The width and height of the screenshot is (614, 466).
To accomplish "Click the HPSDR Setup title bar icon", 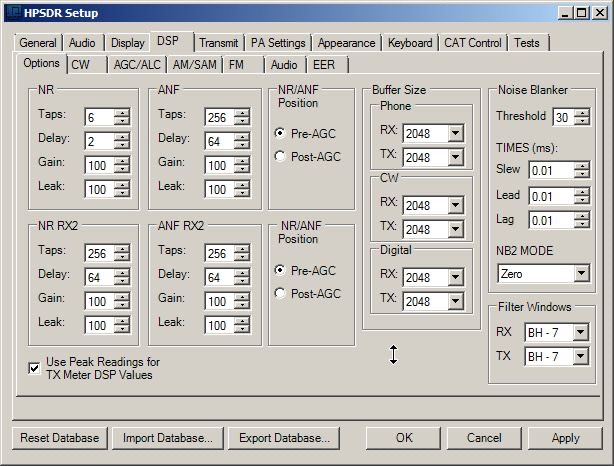I will coord(14,13).
